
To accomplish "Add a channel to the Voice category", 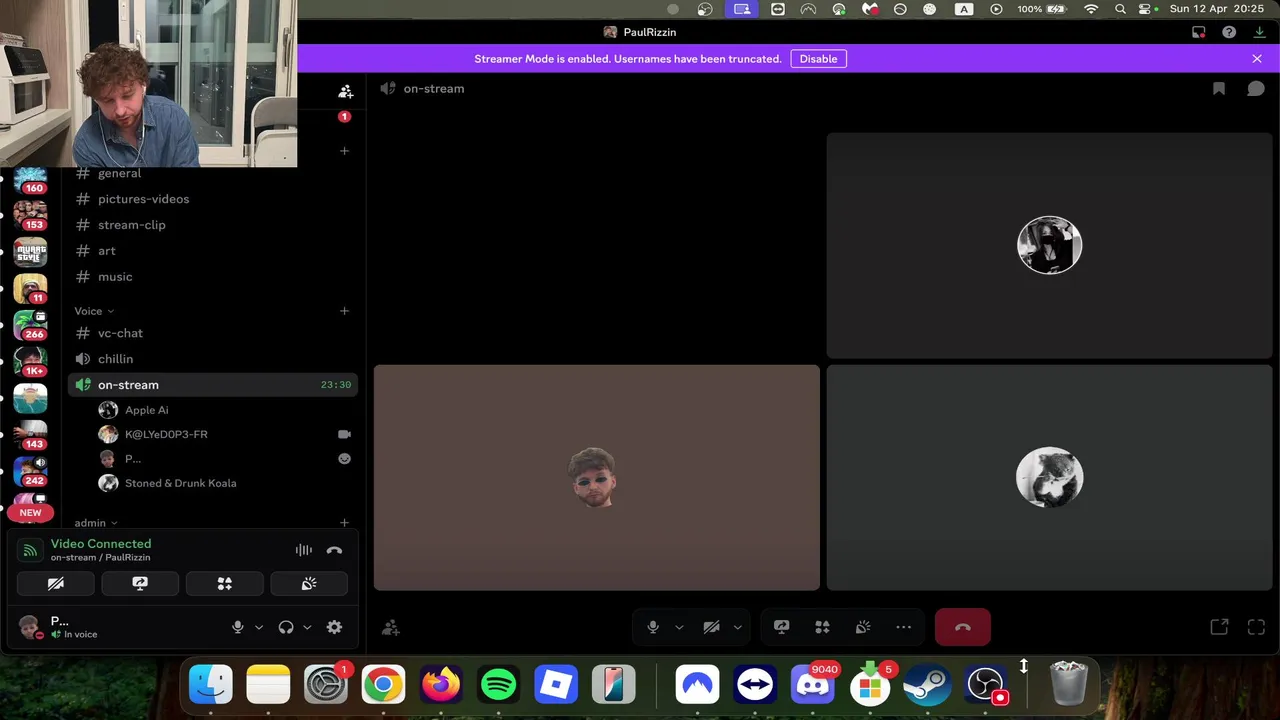I will [344, 311].
